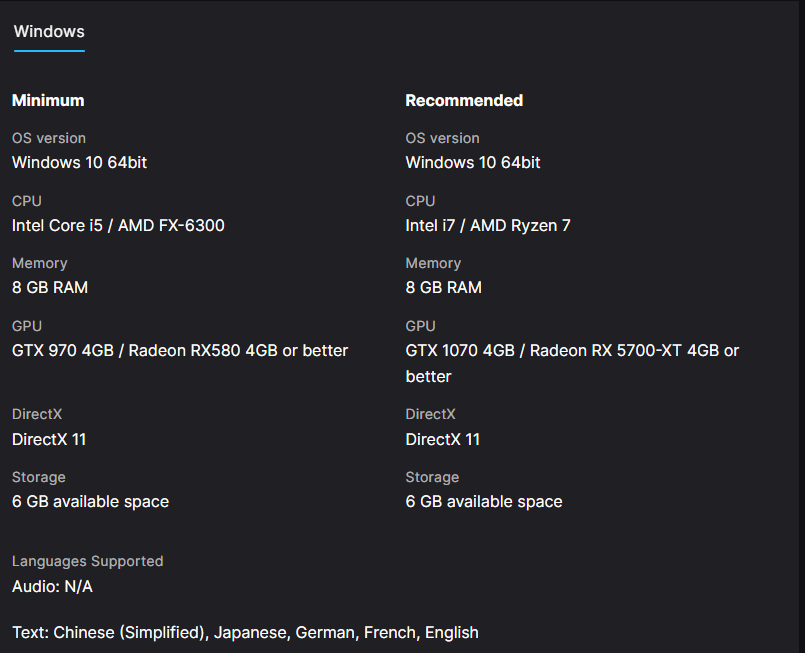The height and width of the screenshot is (653, 805).
Task: Click the GTX 970 4GB minimum GPU text
Action: pos(180,350)
